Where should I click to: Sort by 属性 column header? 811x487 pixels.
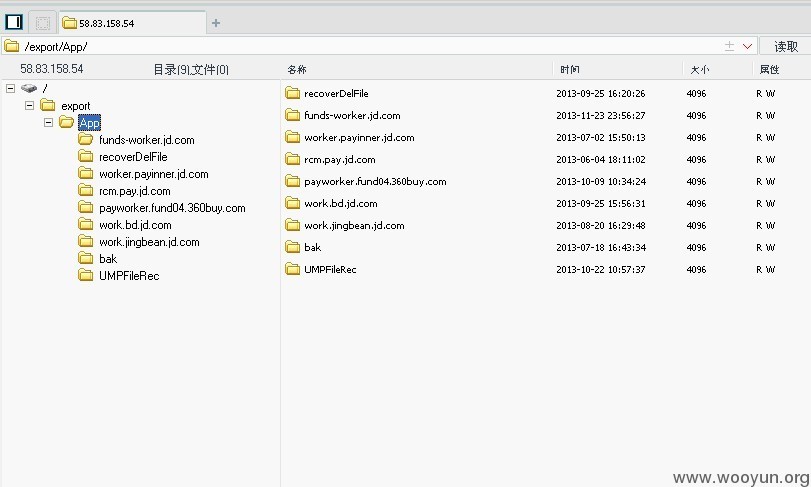pyautogui.click(x=769, y=69)
